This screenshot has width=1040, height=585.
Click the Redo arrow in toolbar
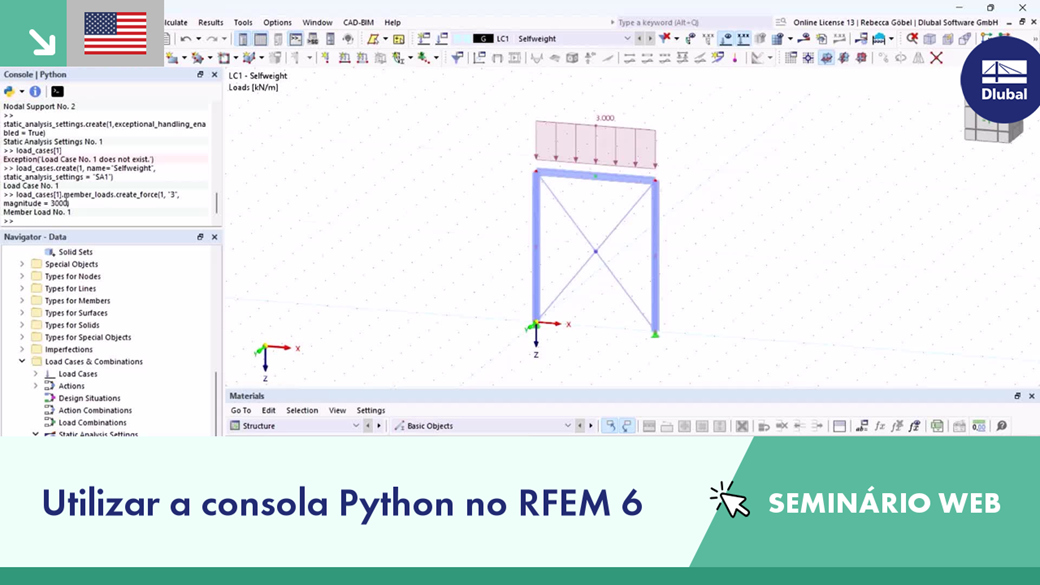[x=213, y=39]
